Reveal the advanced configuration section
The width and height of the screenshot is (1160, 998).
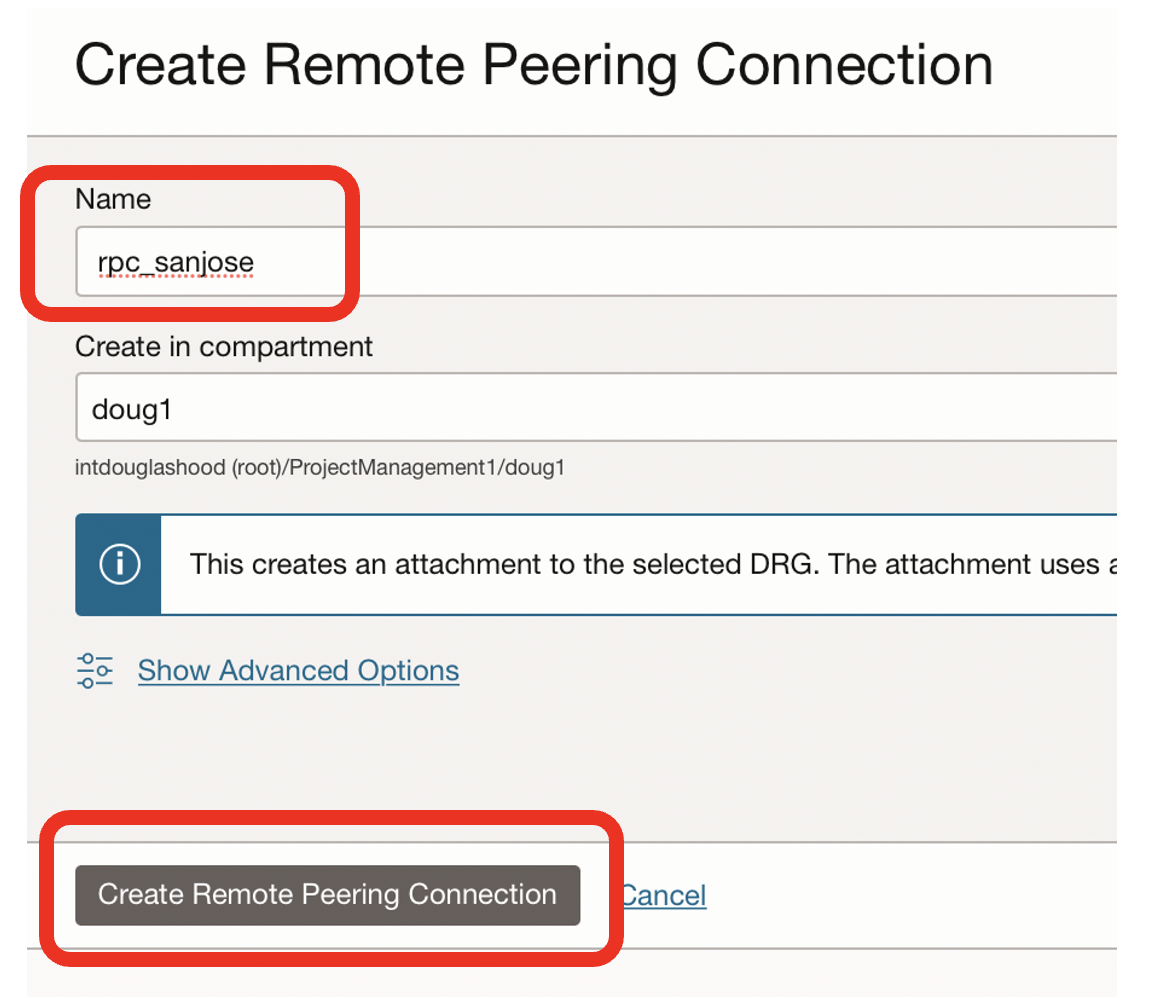tap(298, 670)
